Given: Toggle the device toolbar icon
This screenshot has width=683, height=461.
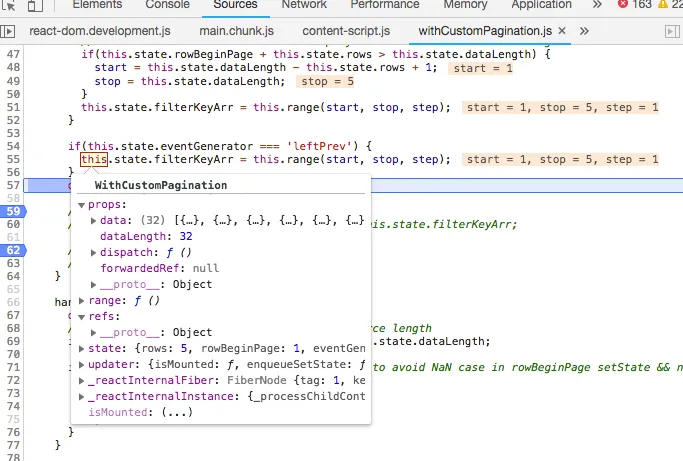Looking at the screenshot, I should (35, 5).
